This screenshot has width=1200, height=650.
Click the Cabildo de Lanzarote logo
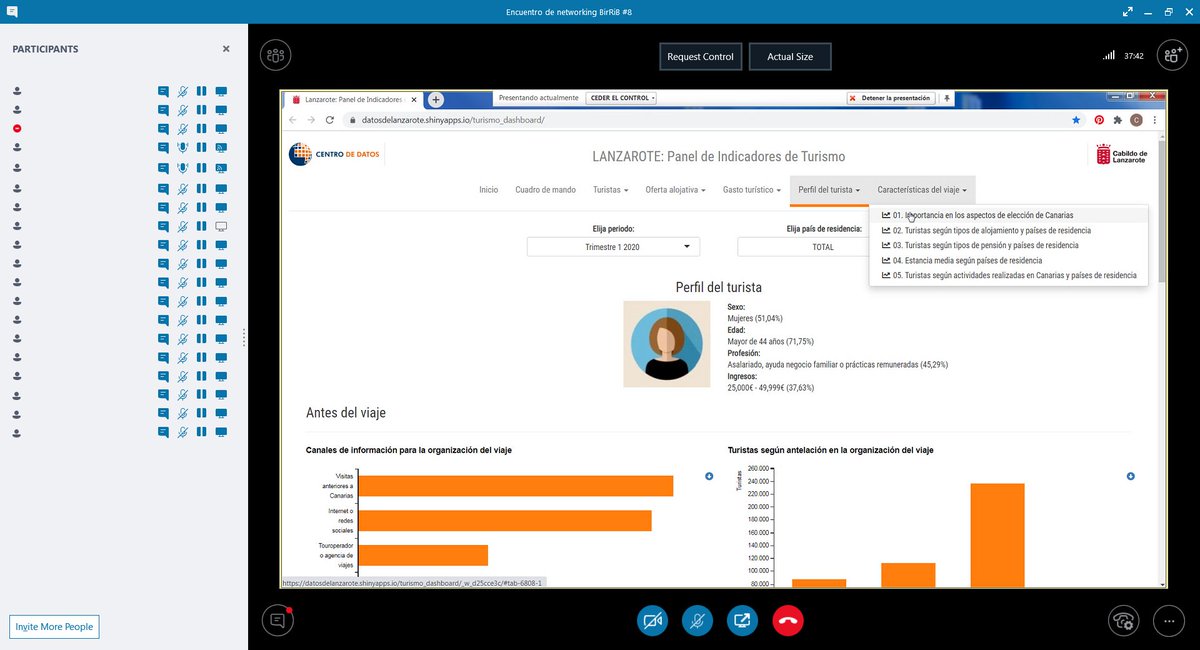point(1122,154)
